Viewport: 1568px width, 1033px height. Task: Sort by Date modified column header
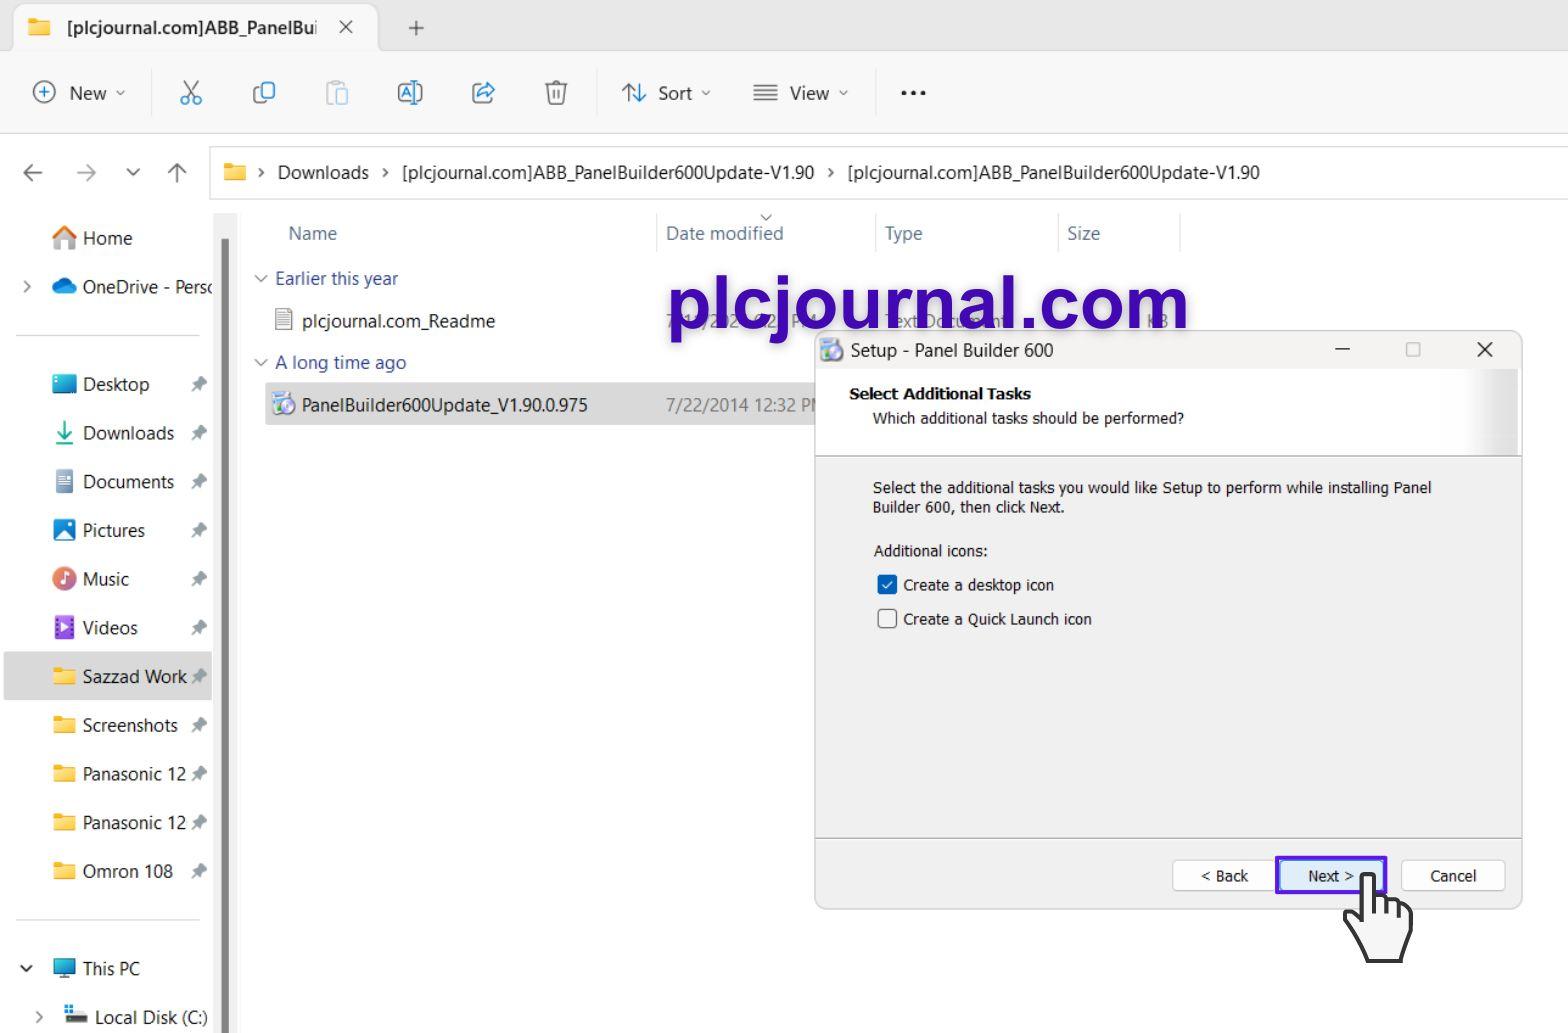pyautogui.click(x=725, y=233)
